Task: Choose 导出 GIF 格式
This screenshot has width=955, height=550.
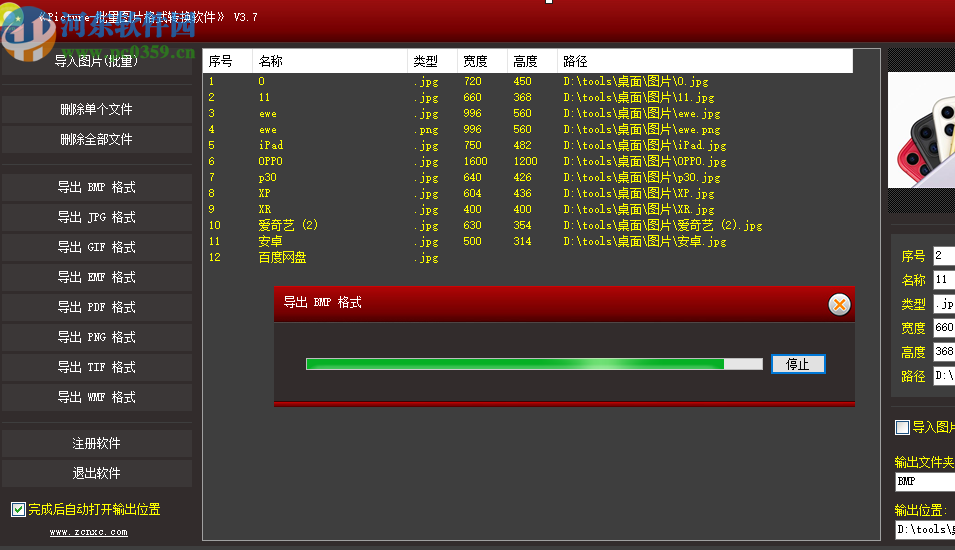Action: (97, 247)
